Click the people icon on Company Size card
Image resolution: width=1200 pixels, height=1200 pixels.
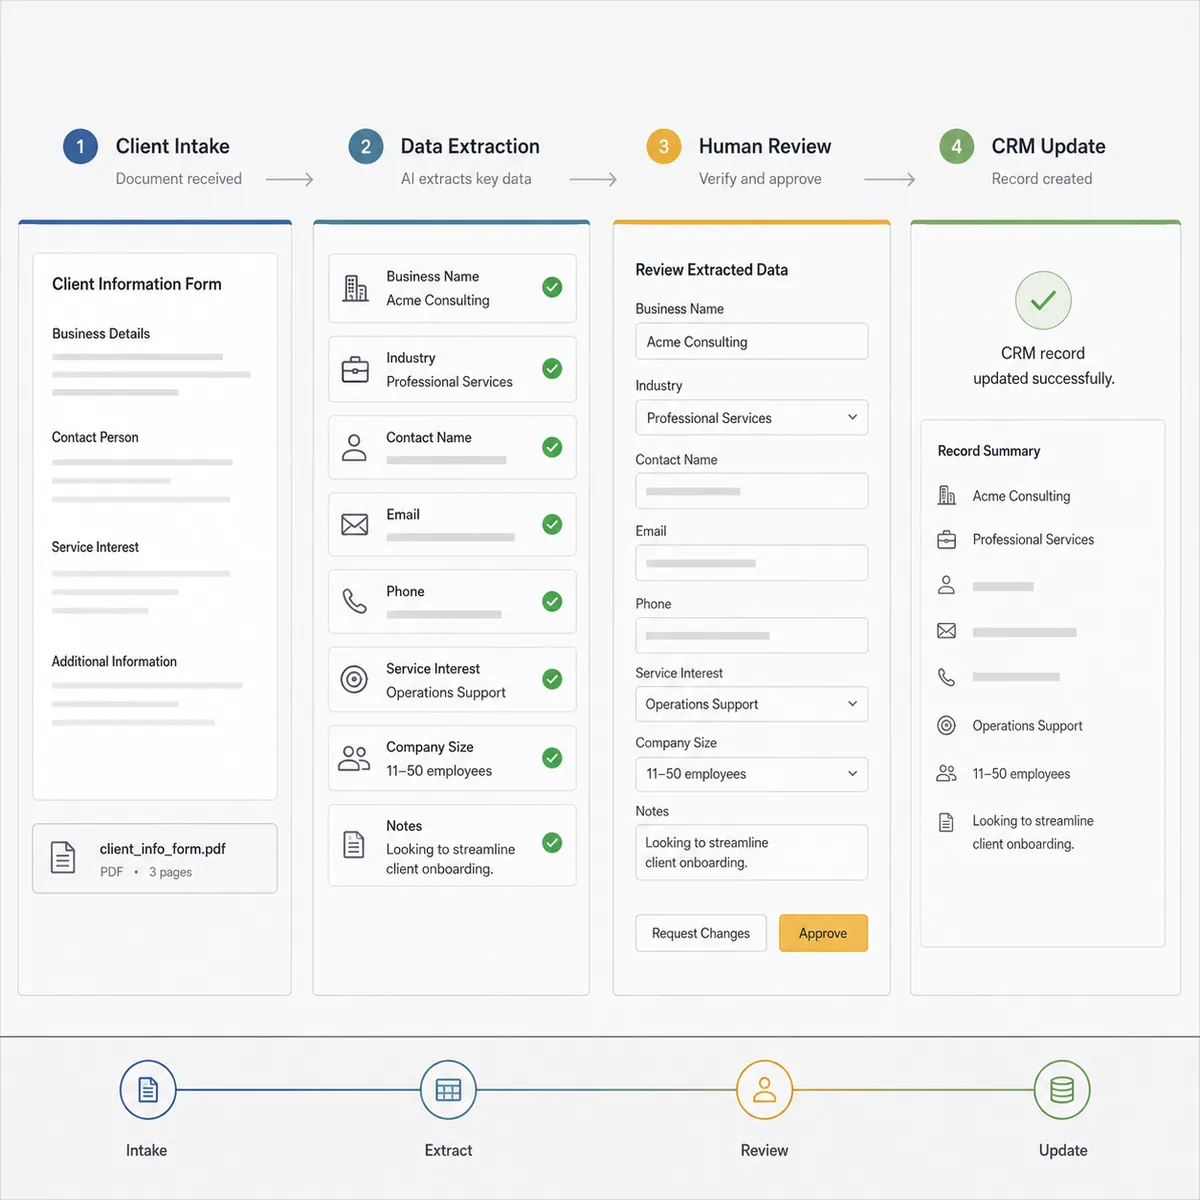354,758
